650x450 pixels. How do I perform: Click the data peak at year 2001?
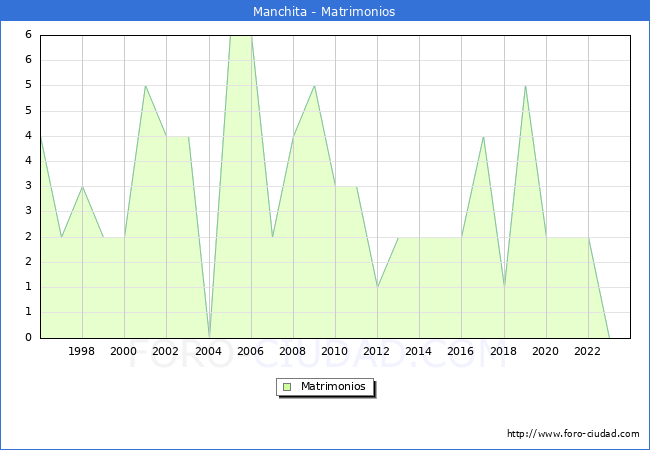click(x=146, y=86)
